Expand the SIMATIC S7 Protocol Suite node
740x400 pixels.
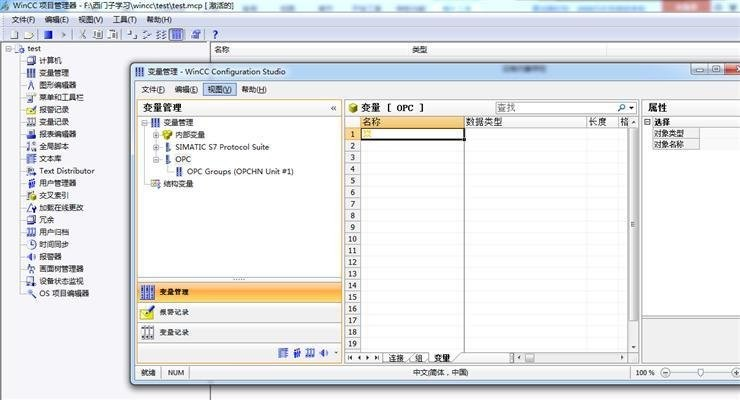click(x=156, y=147)
